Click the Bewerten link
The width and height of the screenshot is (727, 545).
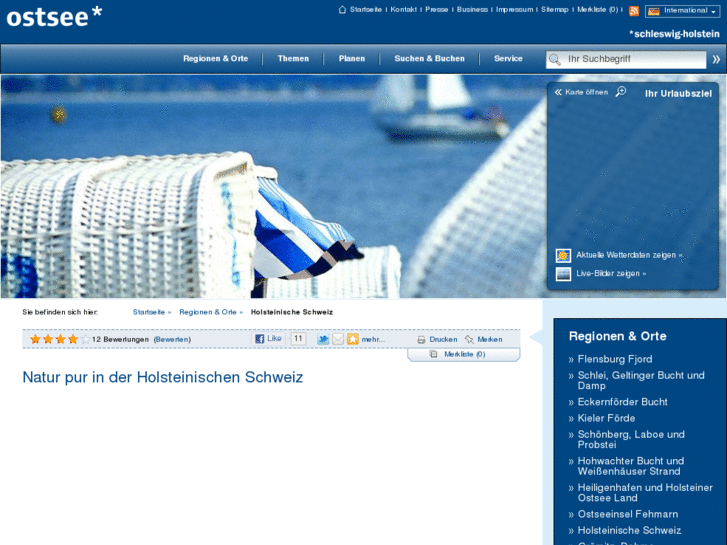click(x=172, y=340)
